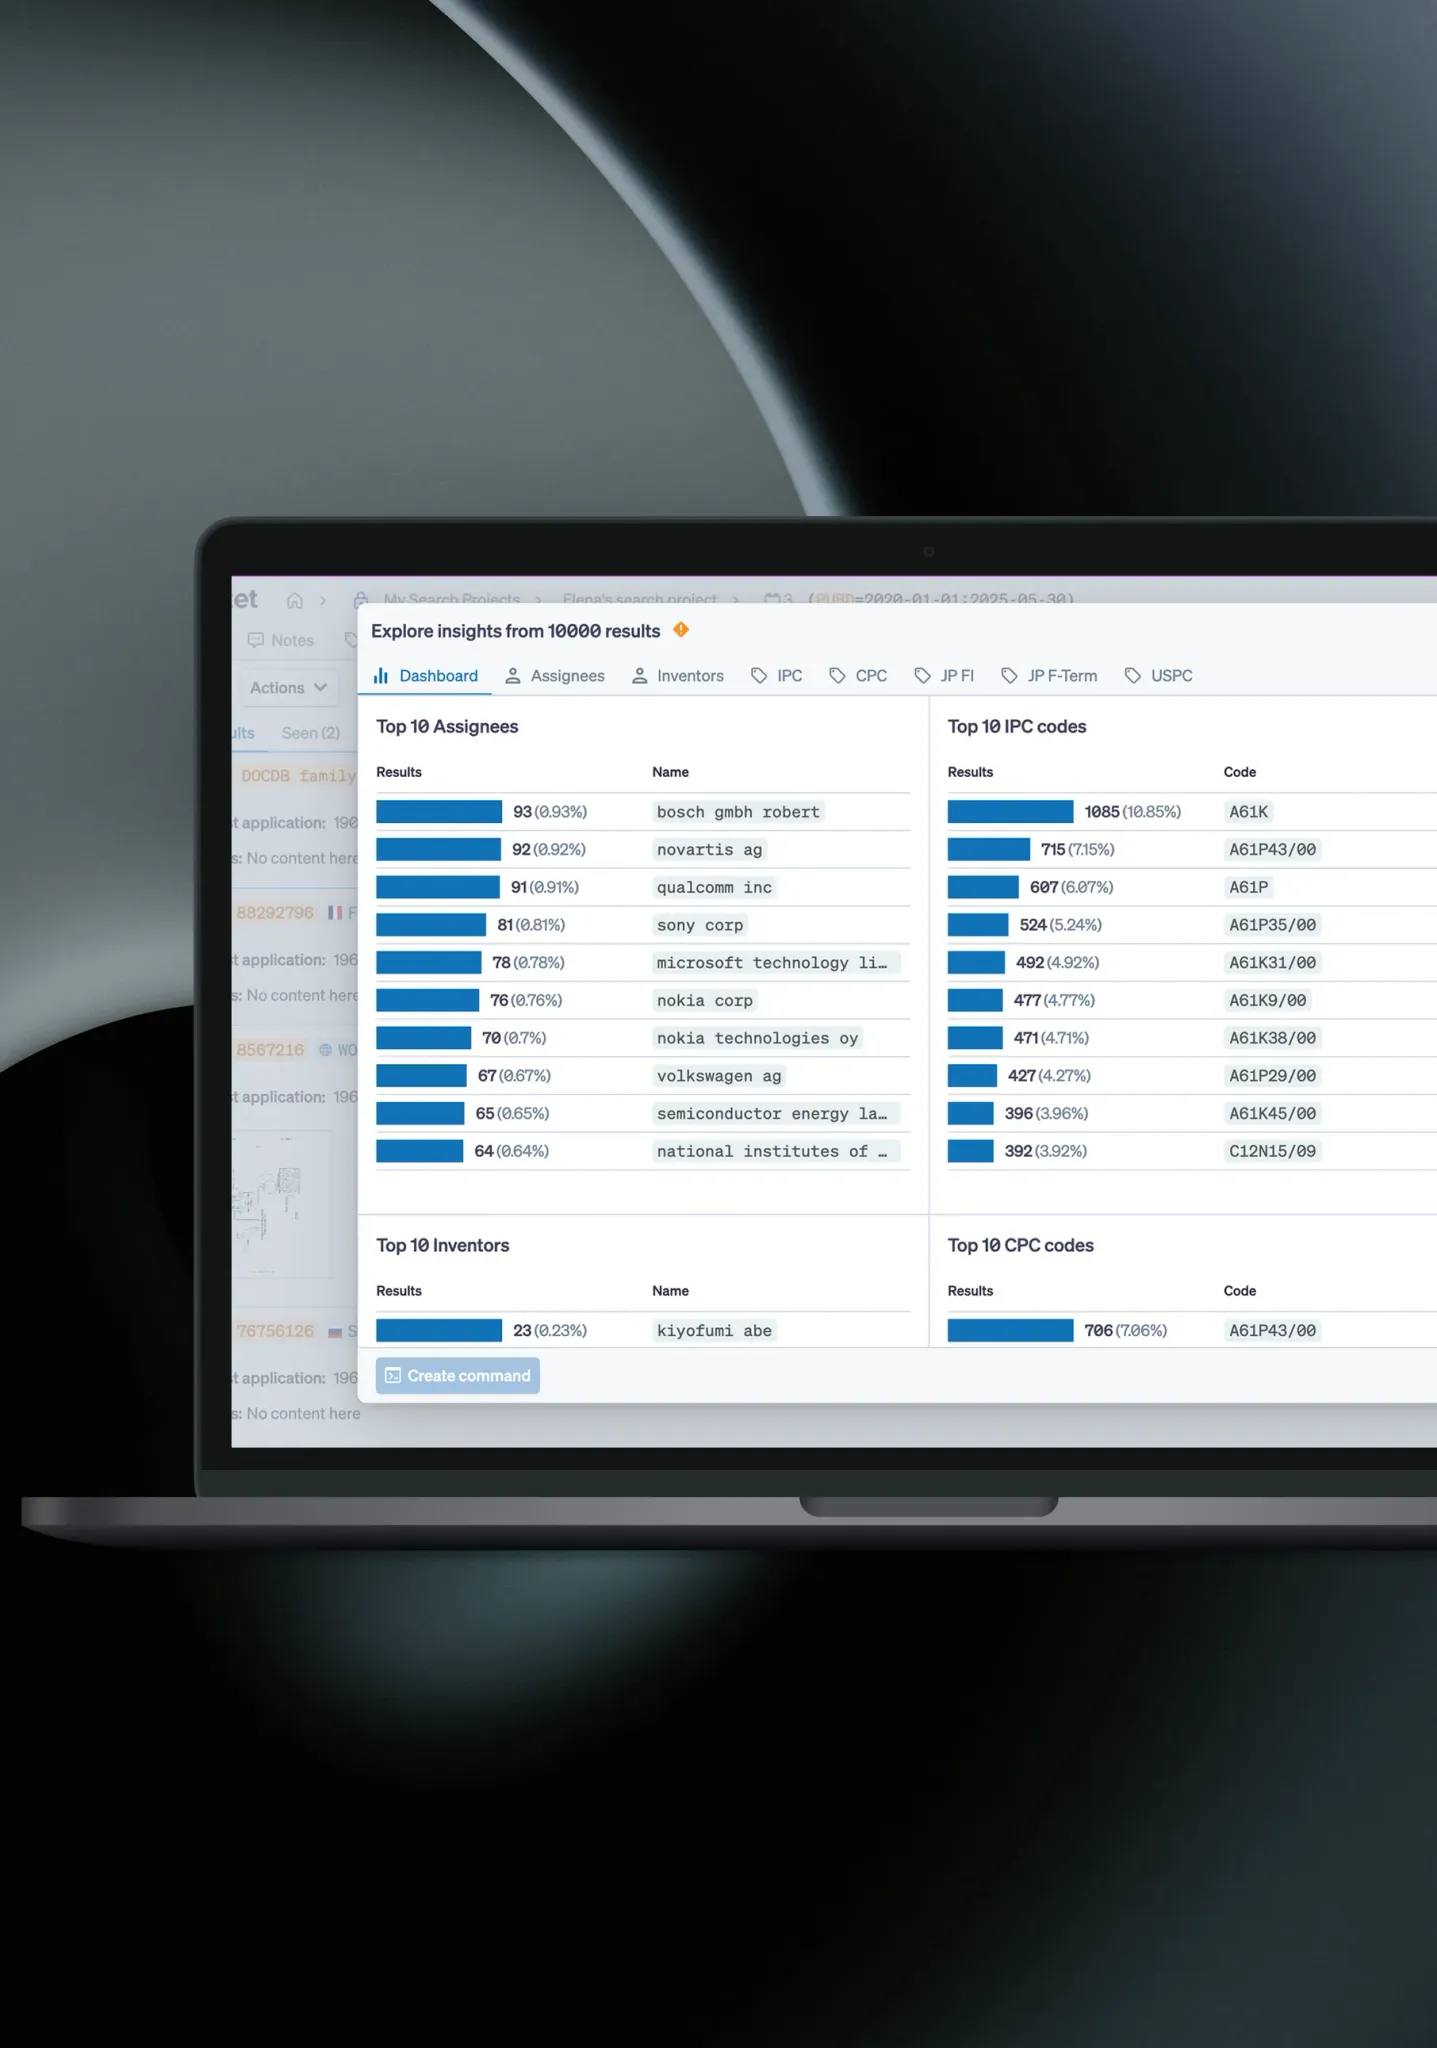Select assignee volkswagen ag
The image size is (1437, 2048).
coord(719,1076)
